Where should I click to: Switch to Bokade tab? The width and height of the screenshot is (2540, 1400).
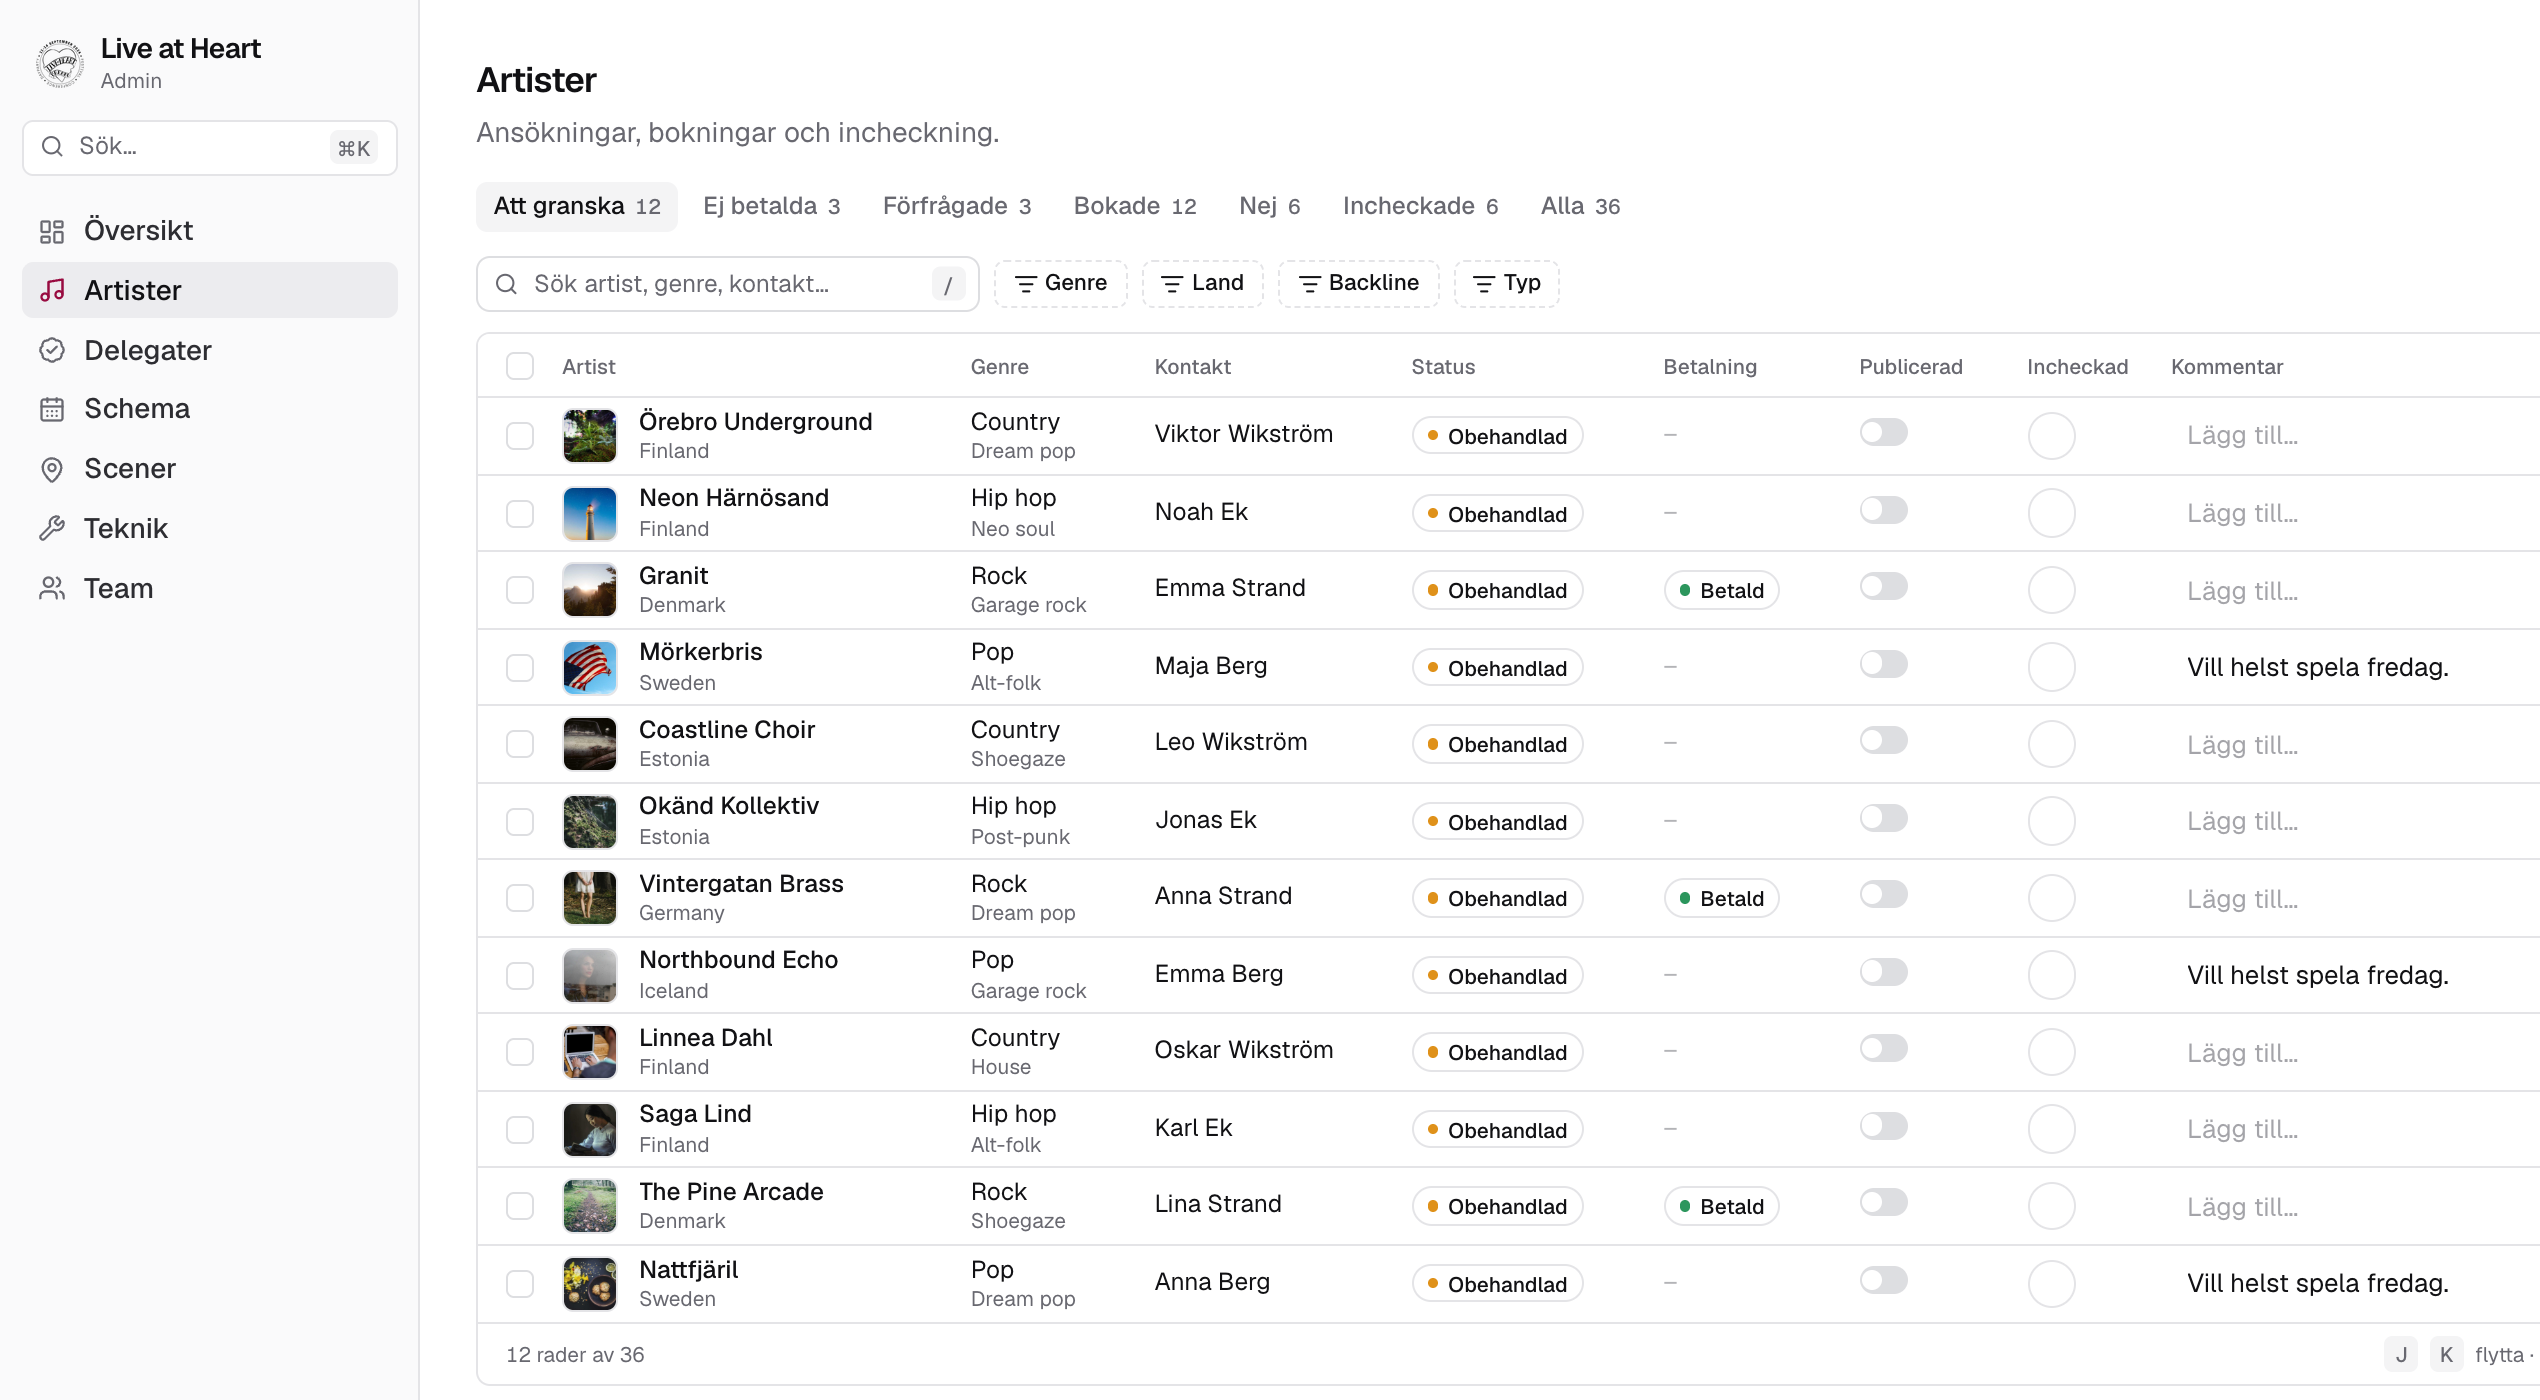pyautogui.click(x=1135, y=207)
